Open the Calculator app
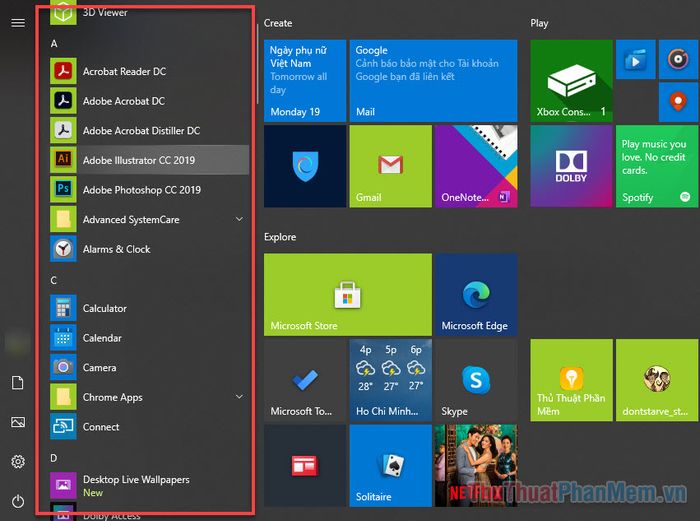This screenshot has width=700, height=521. click(x=150, y=308)
